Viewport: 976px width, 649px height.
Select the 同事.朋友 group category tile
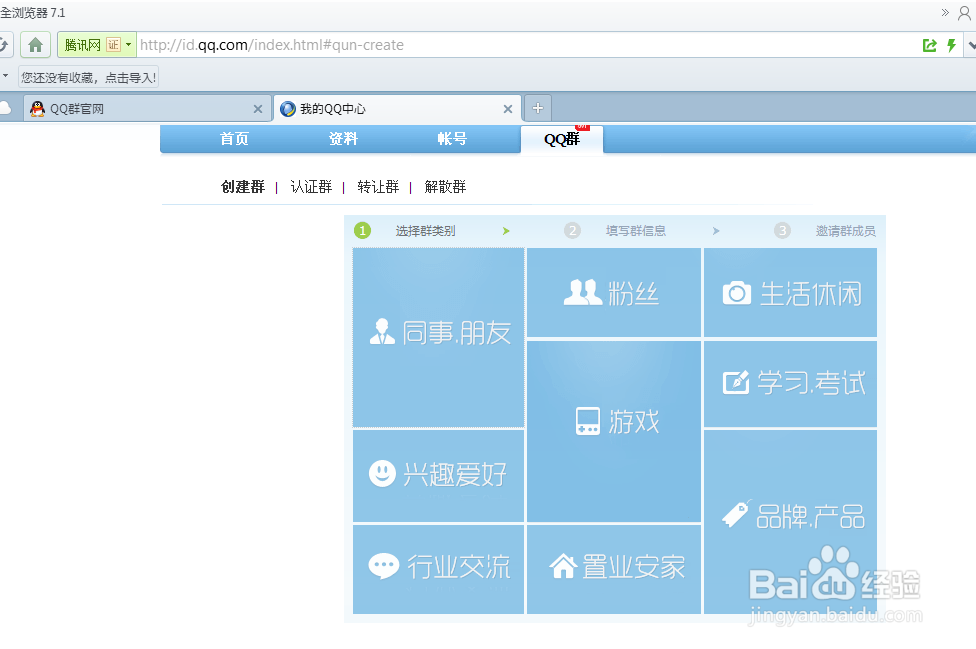tap(438, 338)
